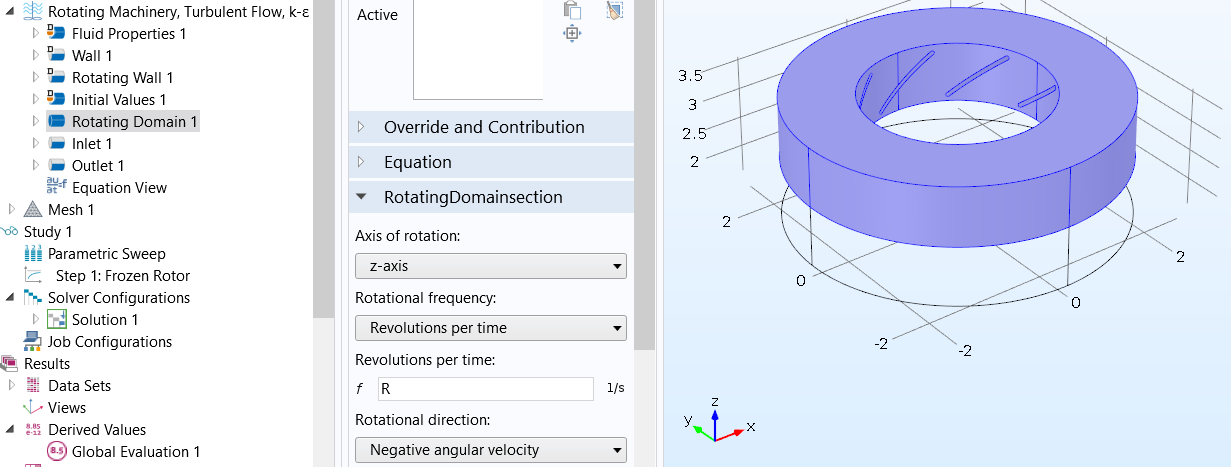1231x467 pixels.
Task: Click the Revolutions per time input field
Action: point(485,389)
